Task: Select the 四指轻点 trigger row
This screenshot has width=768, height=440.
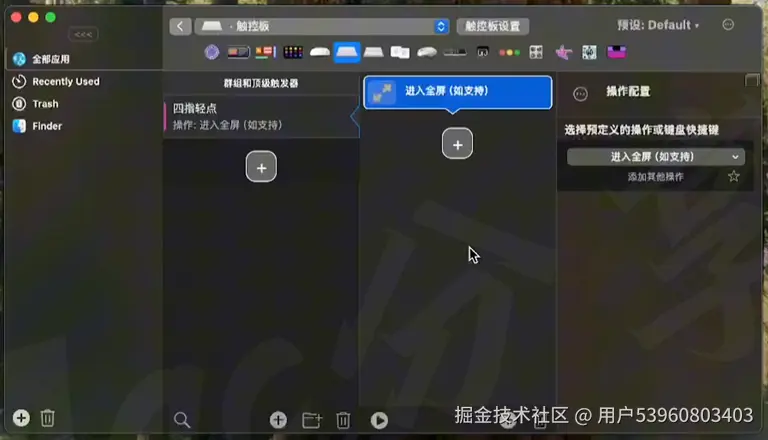Action: [x=261, y=117]
